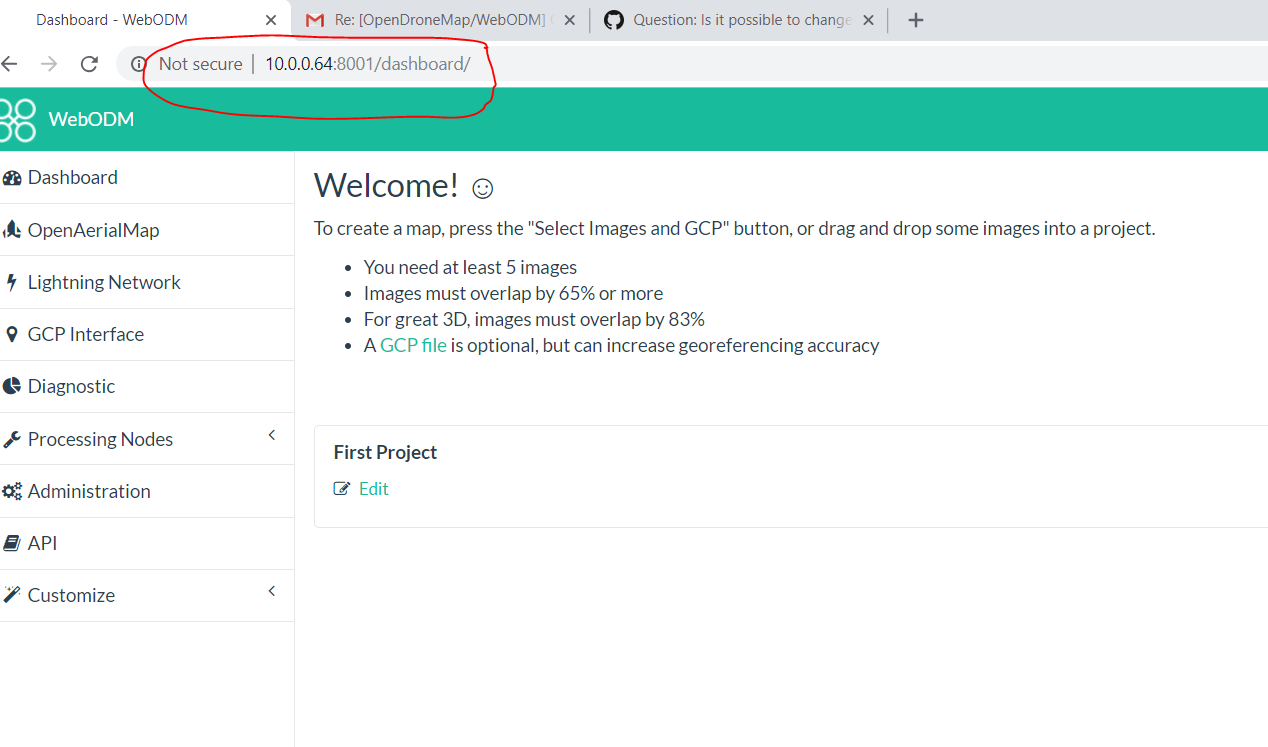Open Lightning Network via its lightning bolt icon
This screenshot has height=747, width=1268.
[x=11, y=281]
